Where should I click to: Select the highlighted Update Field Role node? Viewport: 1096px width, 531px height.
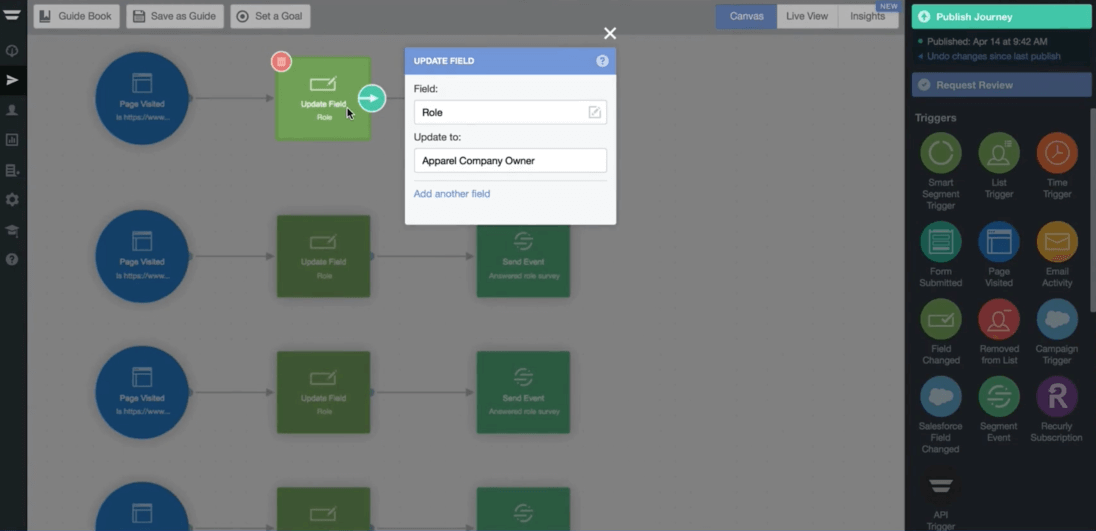click(323, 99)
